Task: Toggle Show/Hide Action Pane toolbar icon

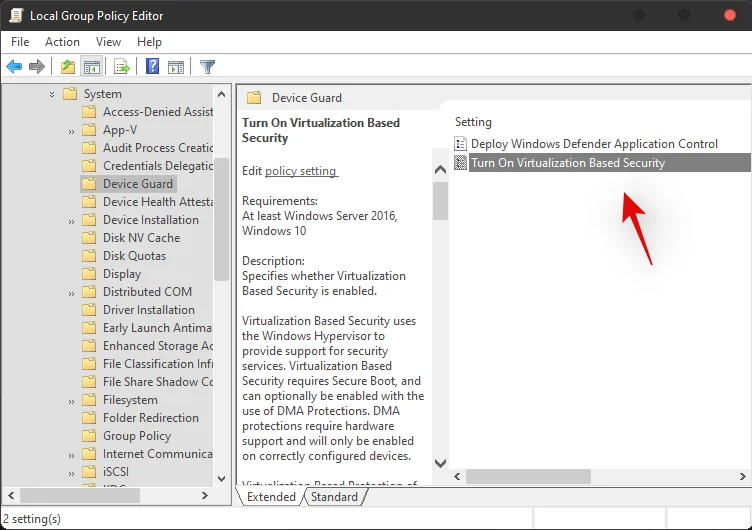Action: (176, 67)
